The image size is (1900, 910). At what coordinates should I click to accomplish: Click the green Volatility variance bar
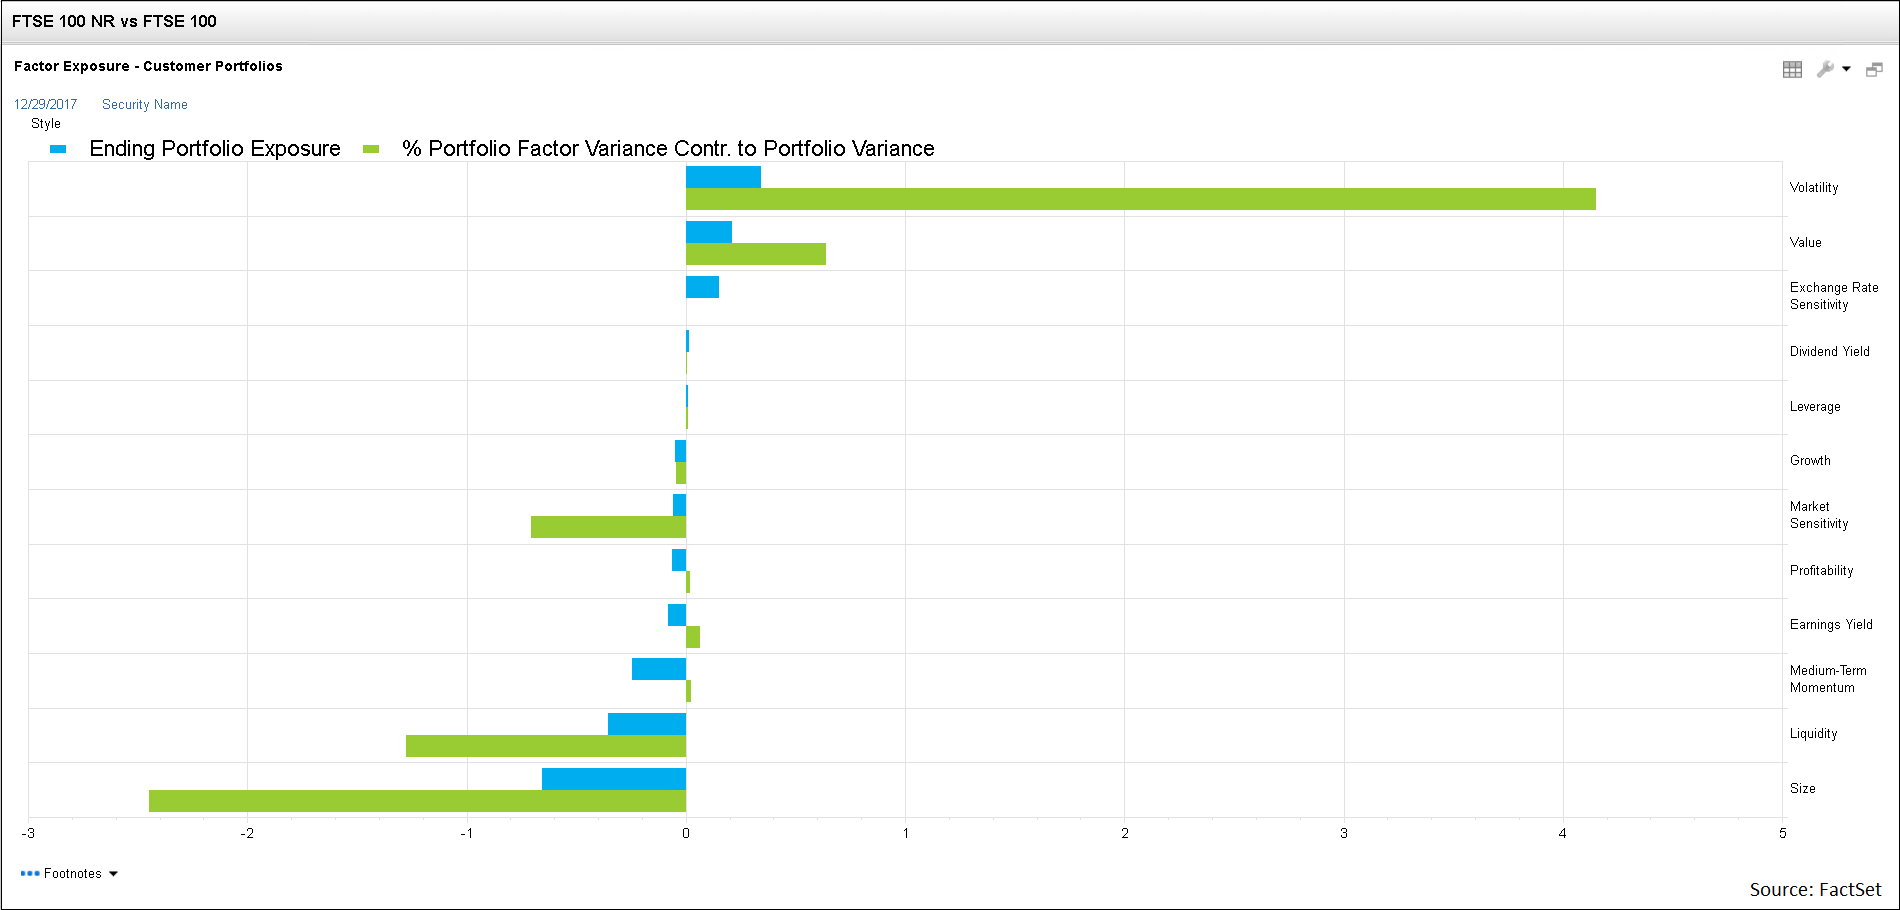(x=1141, y=199)
